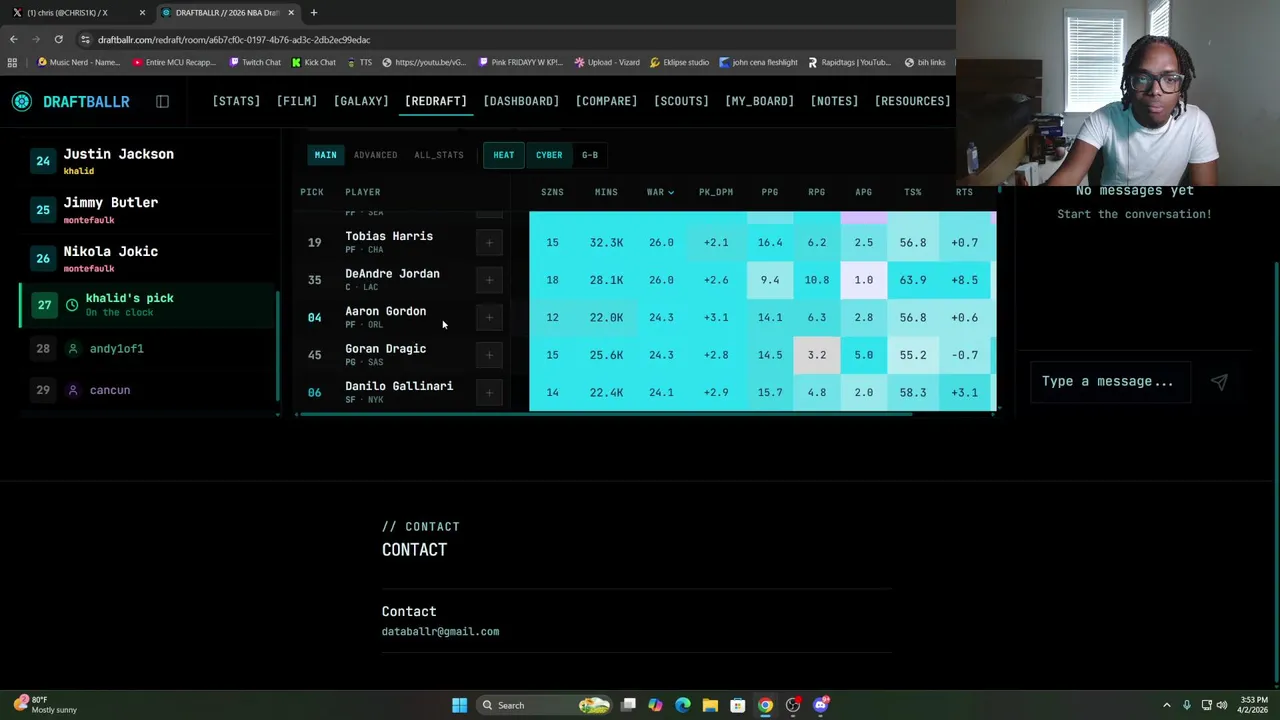The image size is (1280, 720).
Task: Sort table by PICK column
Action: (312, 192)
